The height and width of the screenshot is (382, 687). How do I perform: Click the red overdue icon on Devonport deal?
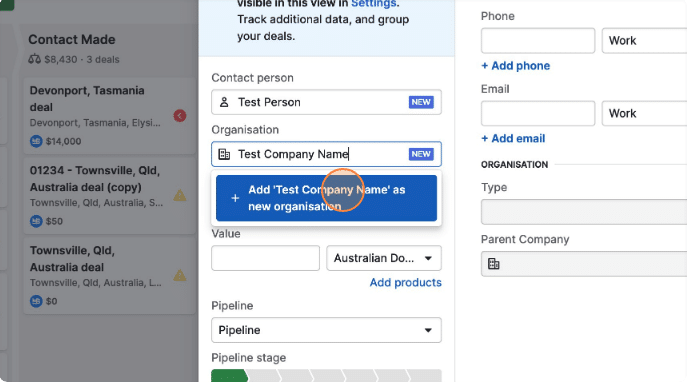coord(180,116)
